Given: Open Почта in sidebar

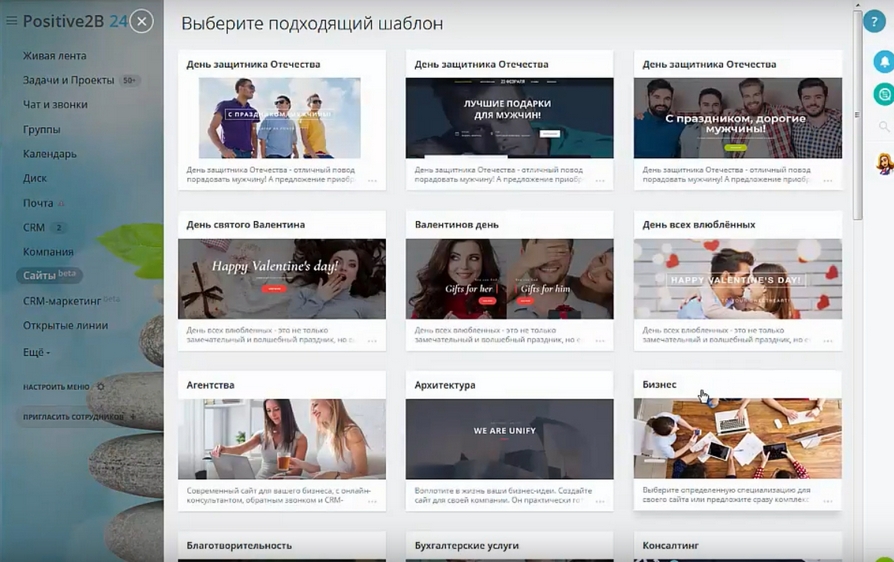Looking at the screenshot, I should [38, 203].
